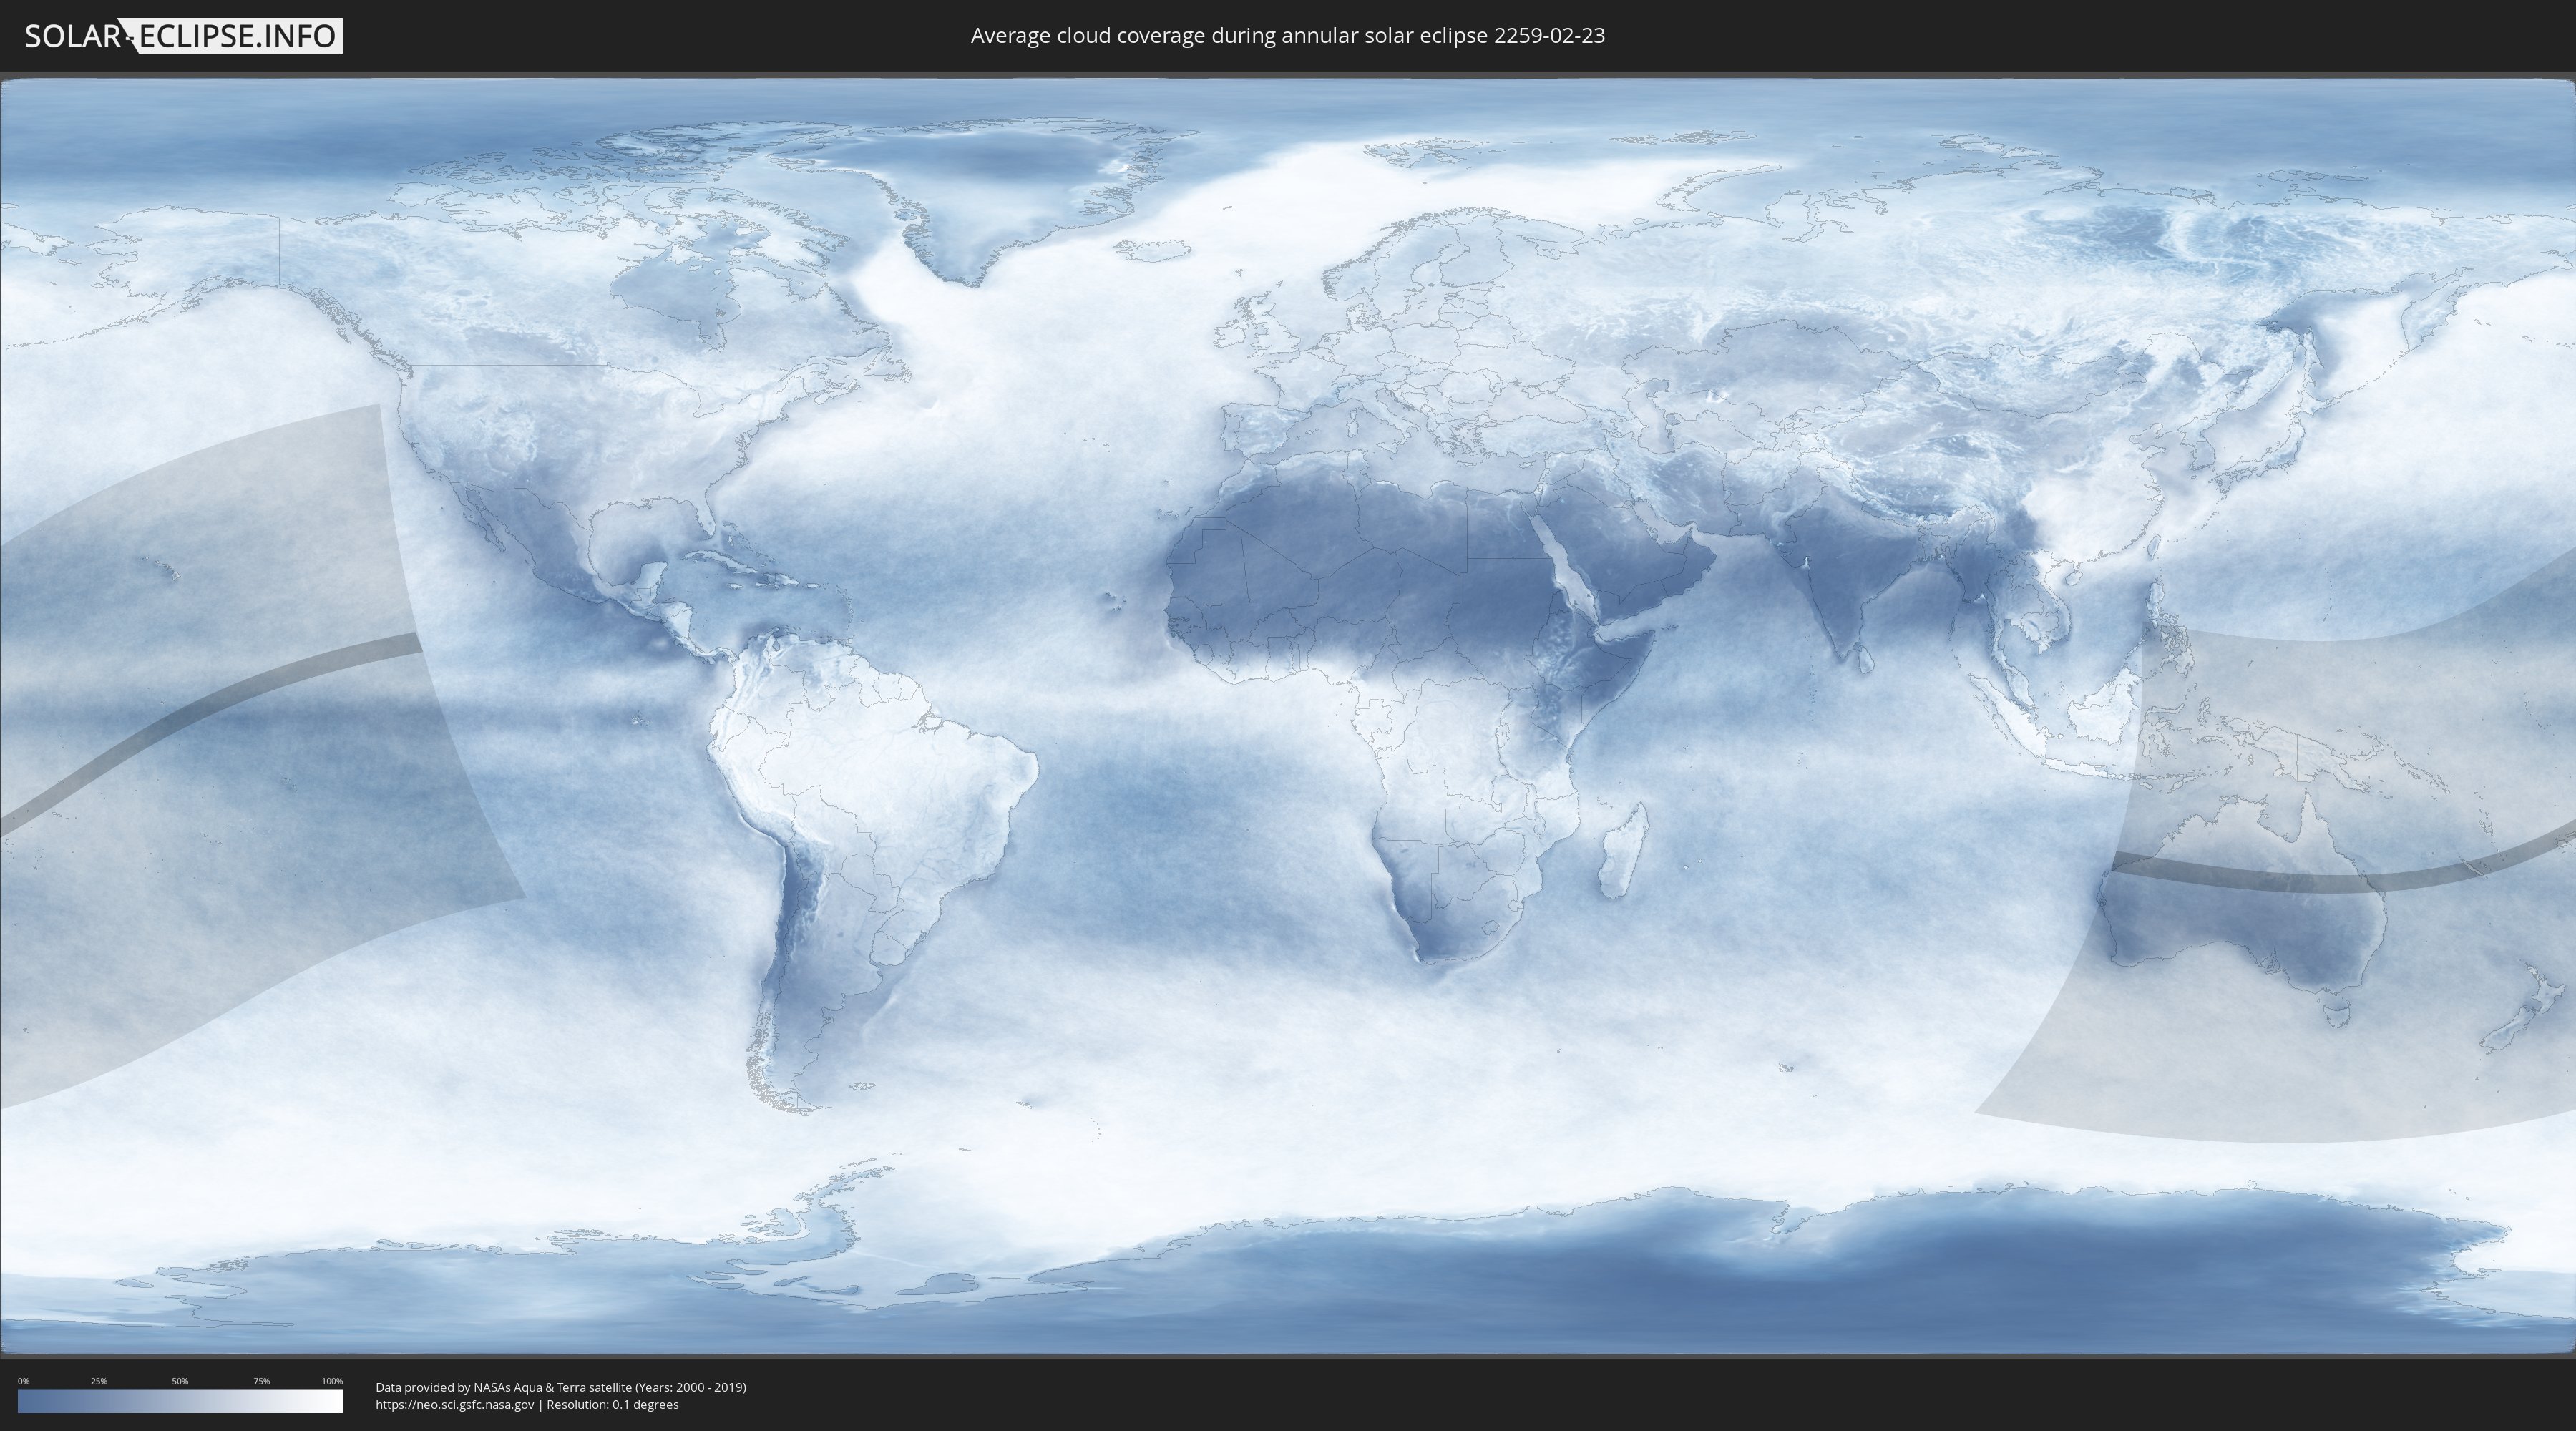Click the Resolution: 0.1 degrees text
The height and width of the screenshot is (1431, 2576).
612,1404
